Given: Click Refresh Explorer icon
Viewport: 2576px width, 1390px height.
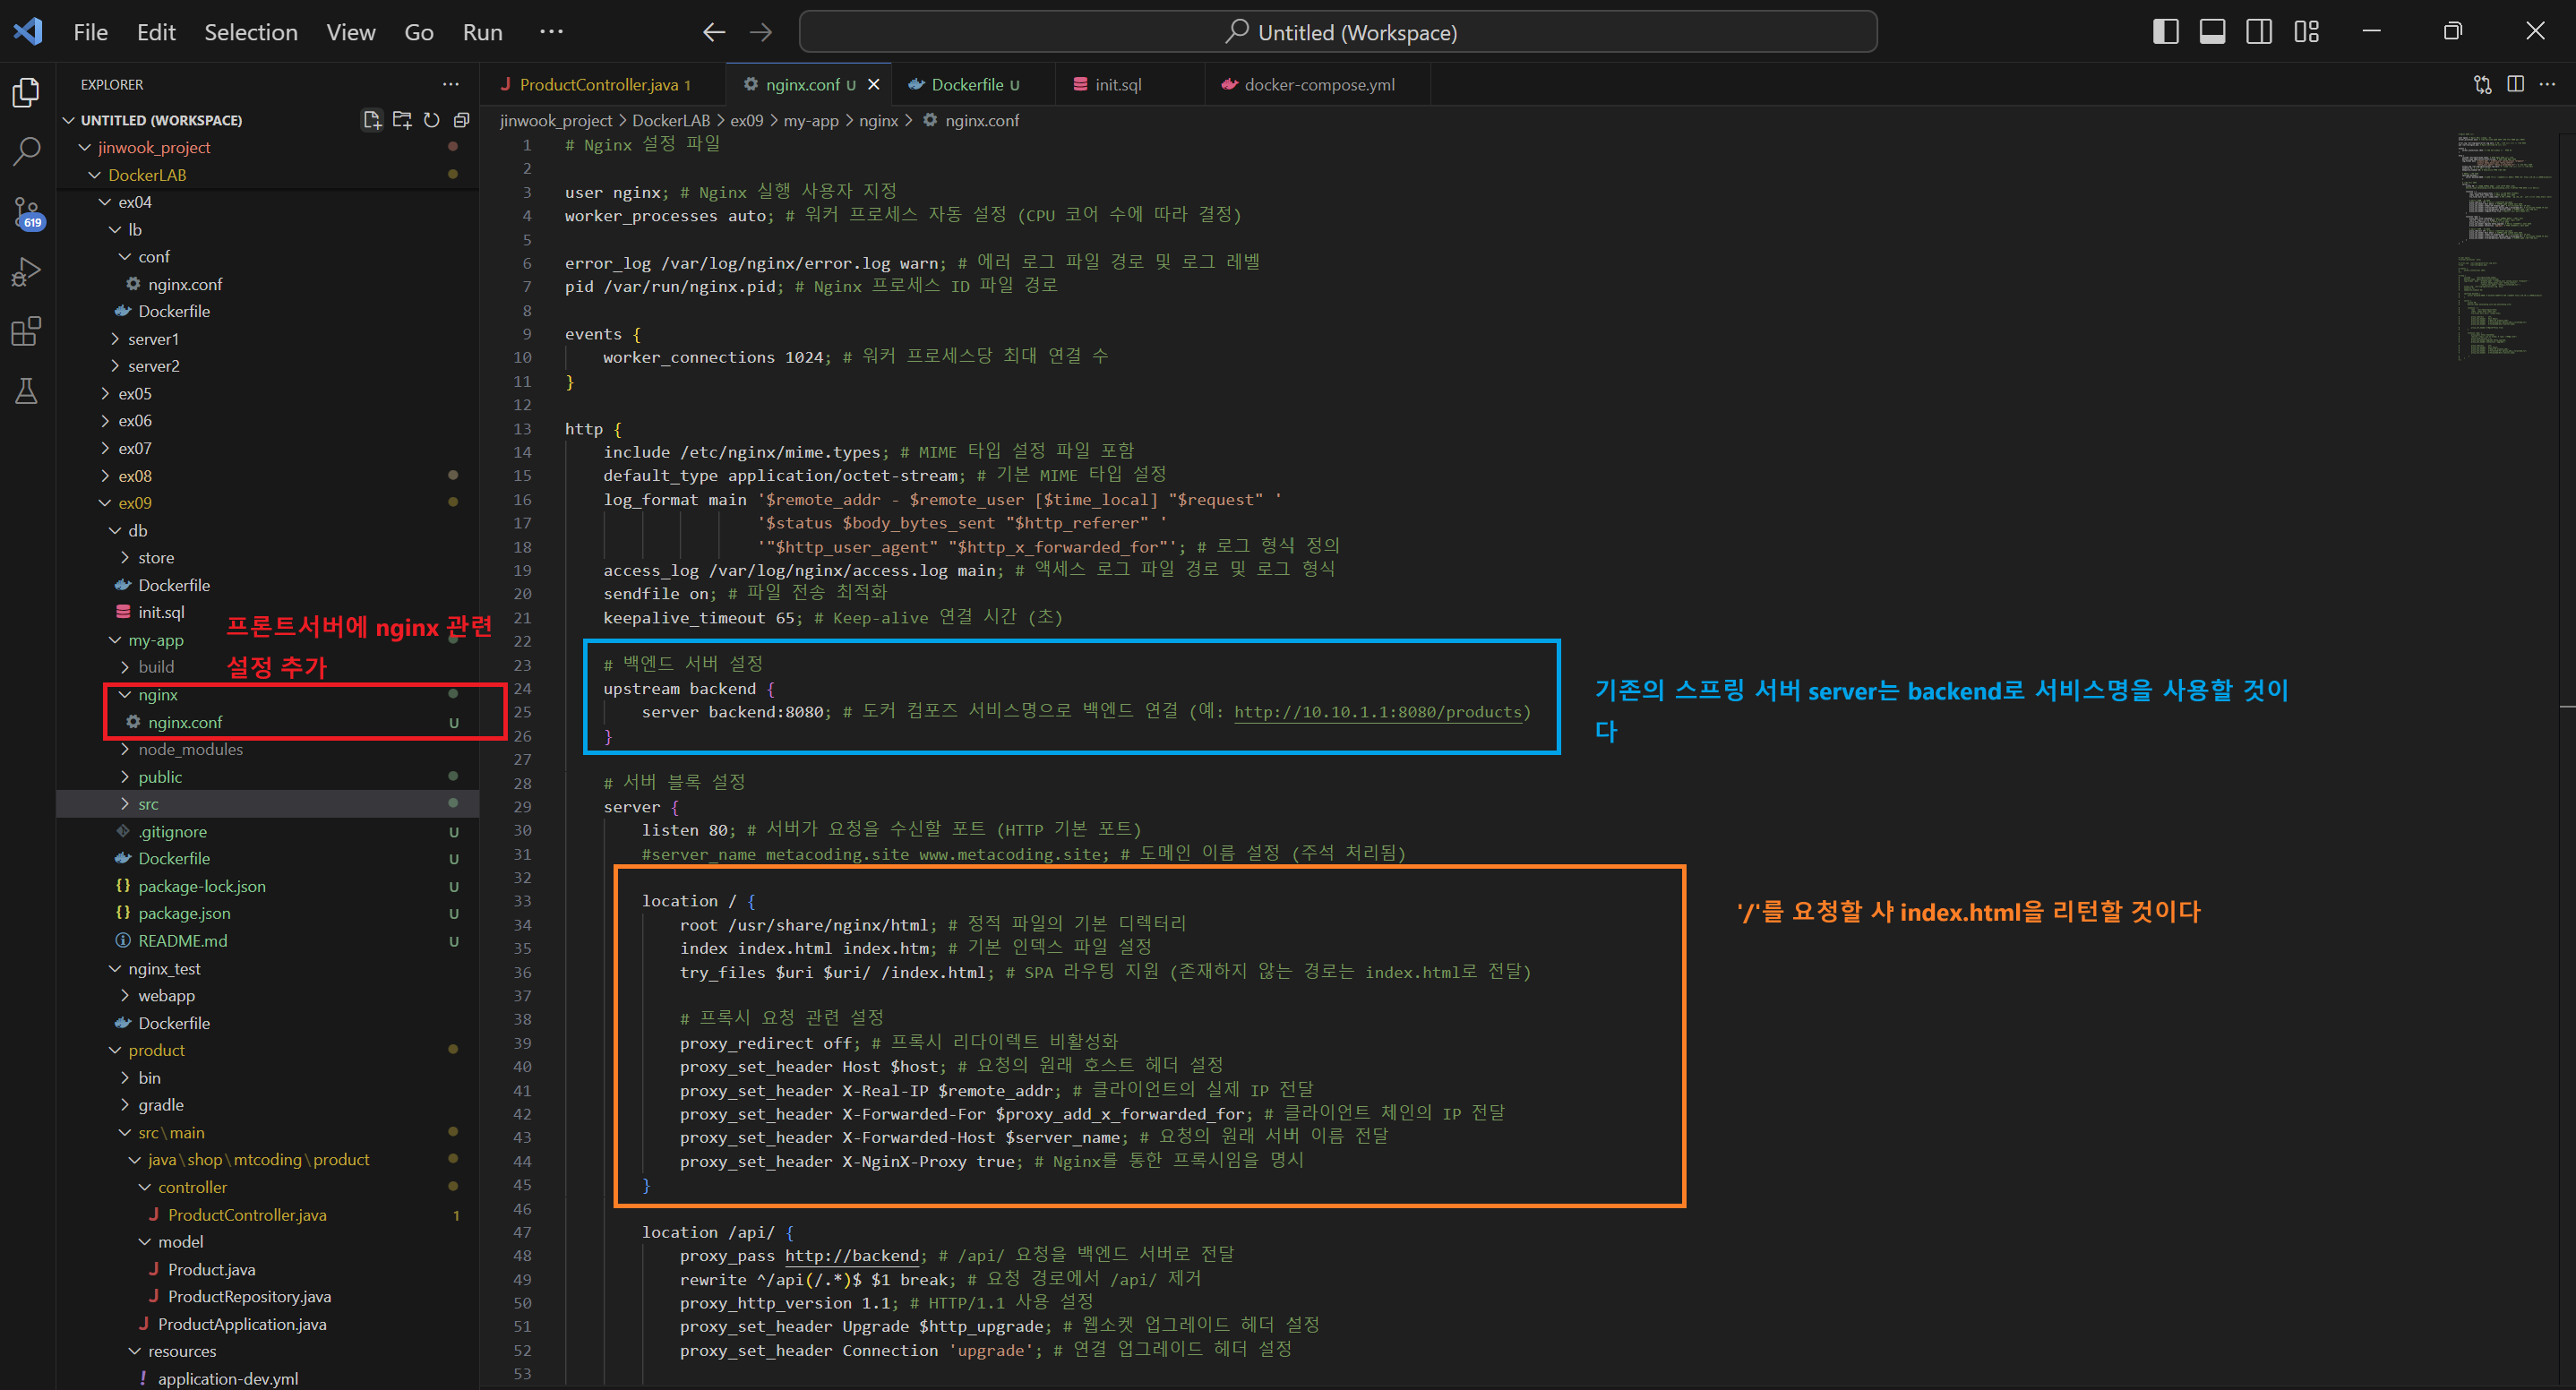Looking at the screenshot, I should pyautogui.click(x=432, y=120).
